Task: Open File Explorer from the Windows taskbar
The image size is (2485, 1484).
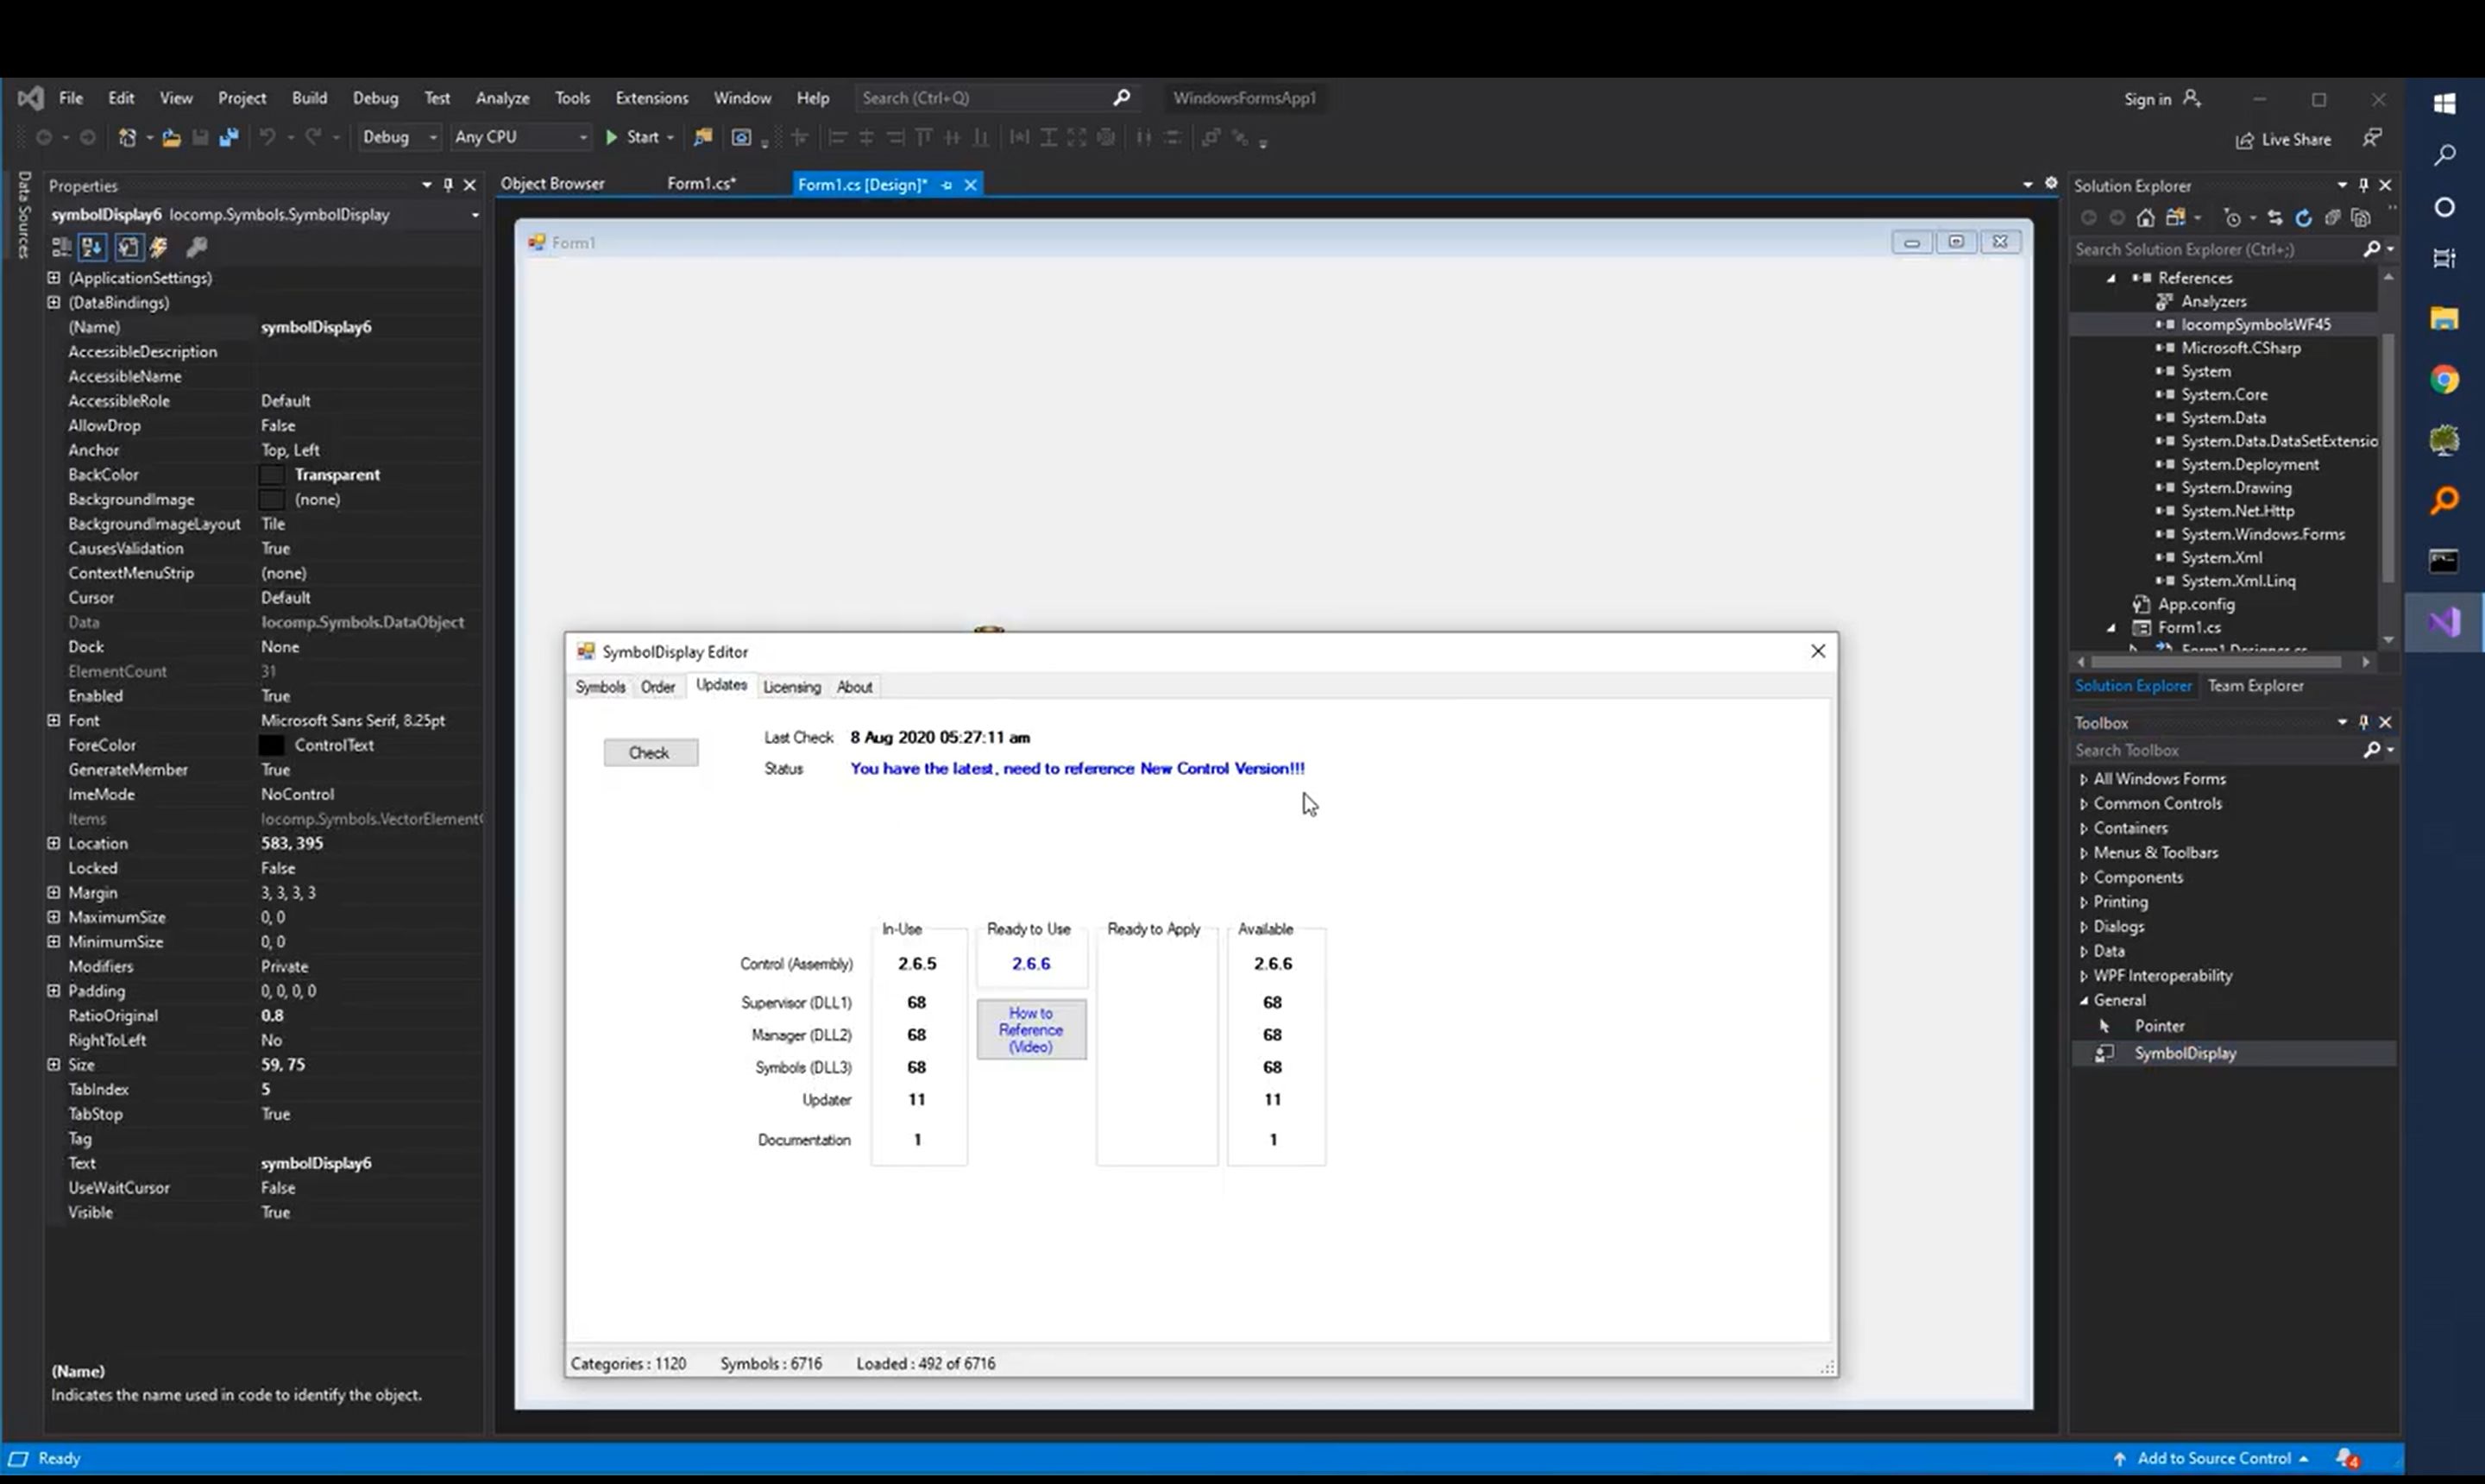Action: tap(2444, 319)
